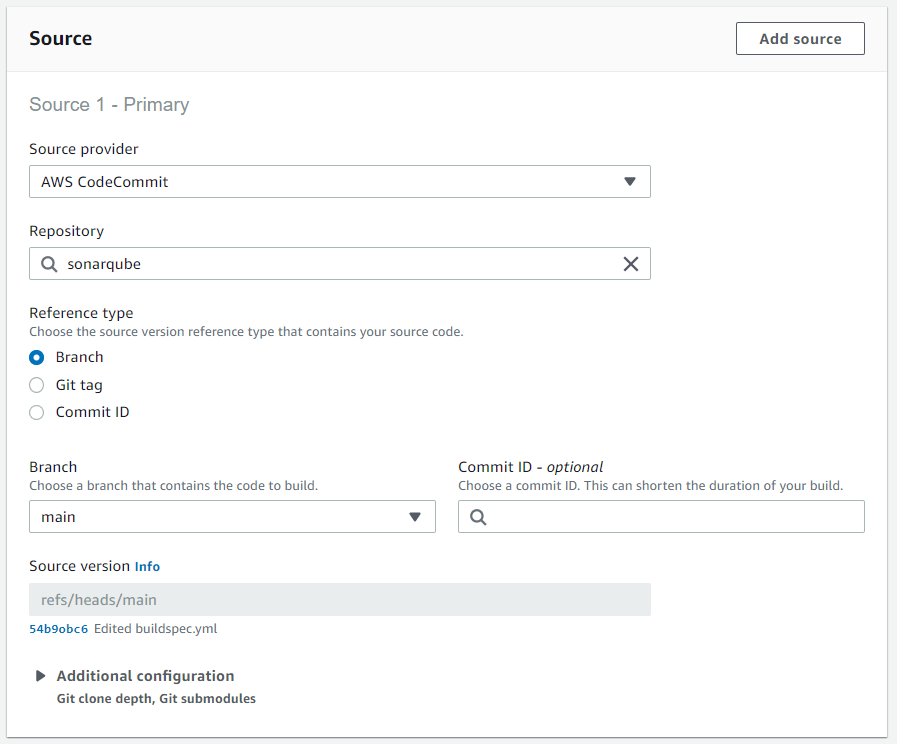Screen dimensions: 897x744
Task: Select the Git tag reference type
Action: [36, 385]
